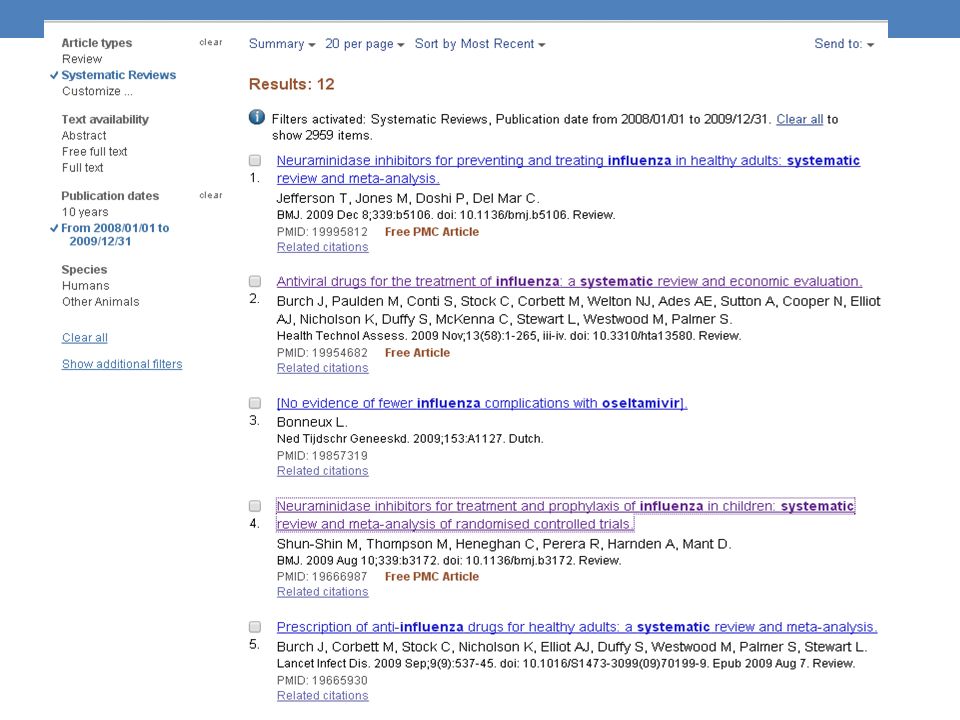Click the Article types heading
Screen dimensions: 960x720
pyautogui.click(x=97, y=43)
